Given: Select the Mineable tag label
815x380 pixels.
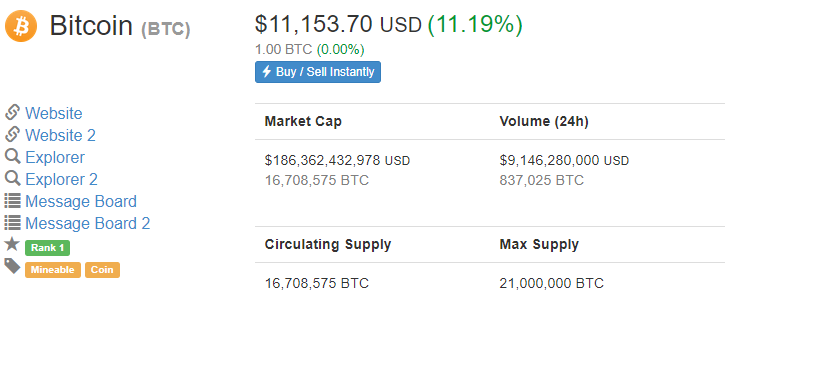Looking at the screenshot, I should point(52,270).
